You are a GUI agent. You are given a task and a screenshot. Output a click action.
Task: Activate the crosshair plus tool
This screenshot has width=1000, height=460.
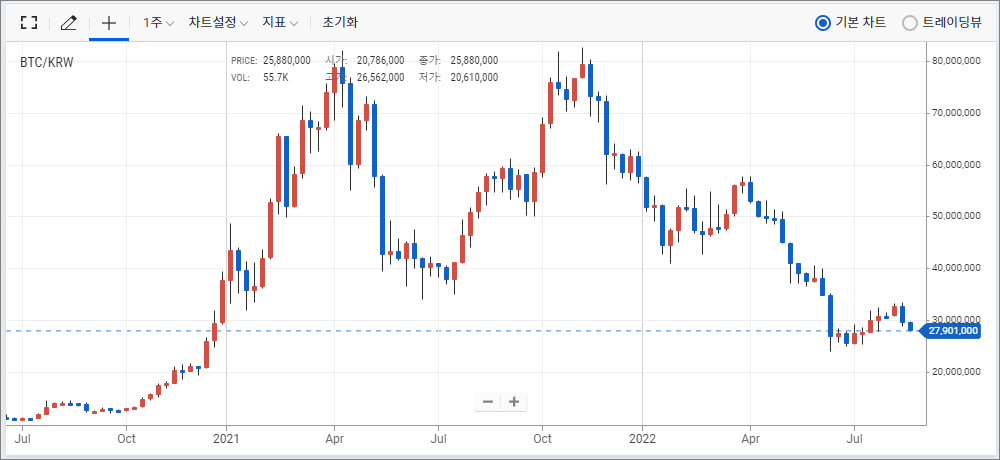(x=109, y=23)
